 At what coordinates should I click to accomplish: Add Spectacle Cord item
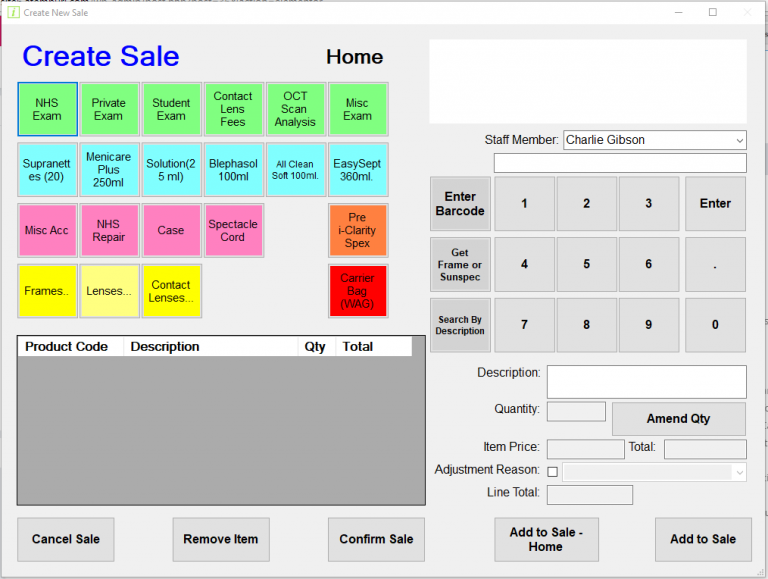click(234, 231)
